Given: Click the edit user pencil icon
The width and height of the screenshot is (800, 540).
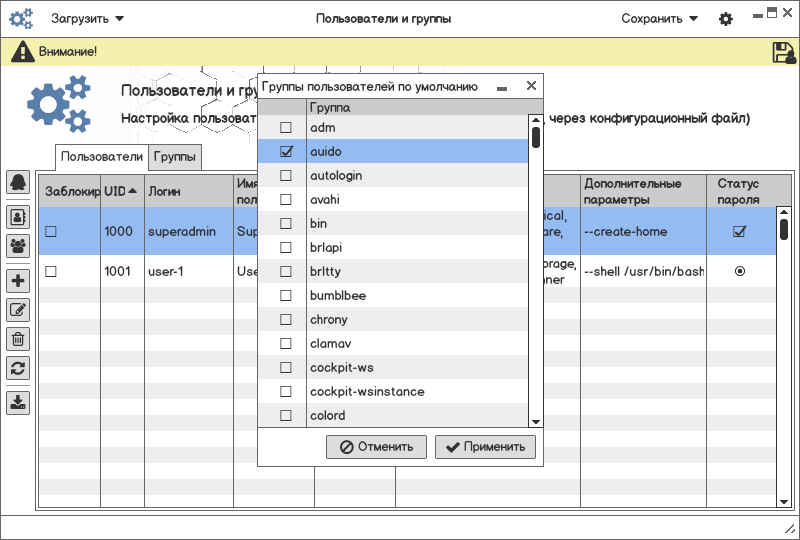Looking at the screenshot, I should pyautogui.click(x=18, y=310).
